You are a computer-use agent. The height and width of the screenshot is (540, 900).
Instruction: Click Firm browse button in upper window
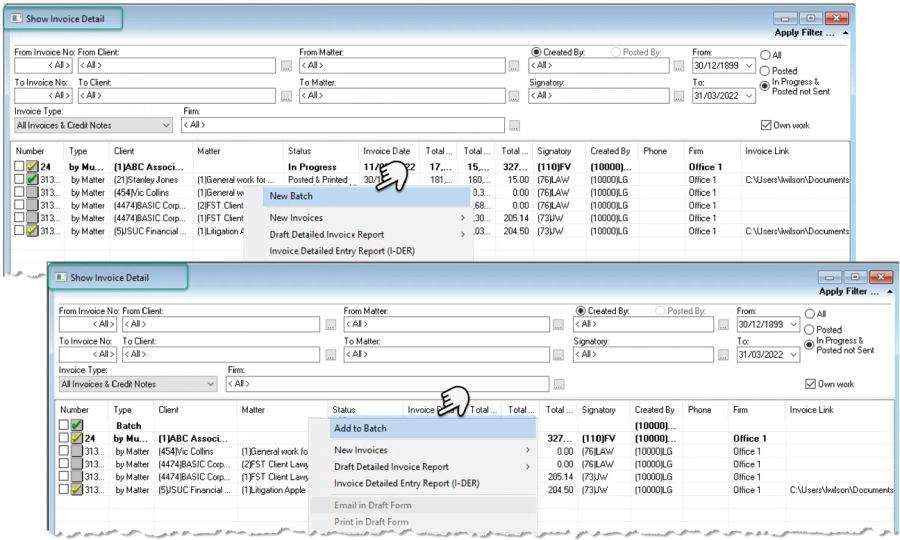pos(515,125)
